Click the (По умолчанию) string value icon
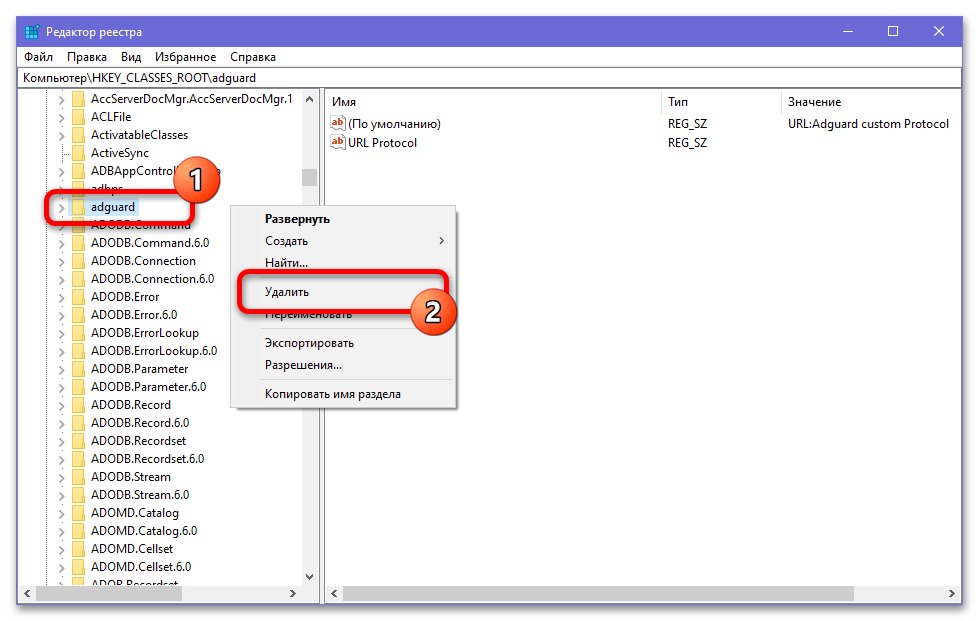979x621 pixels. tap(338, 123)
